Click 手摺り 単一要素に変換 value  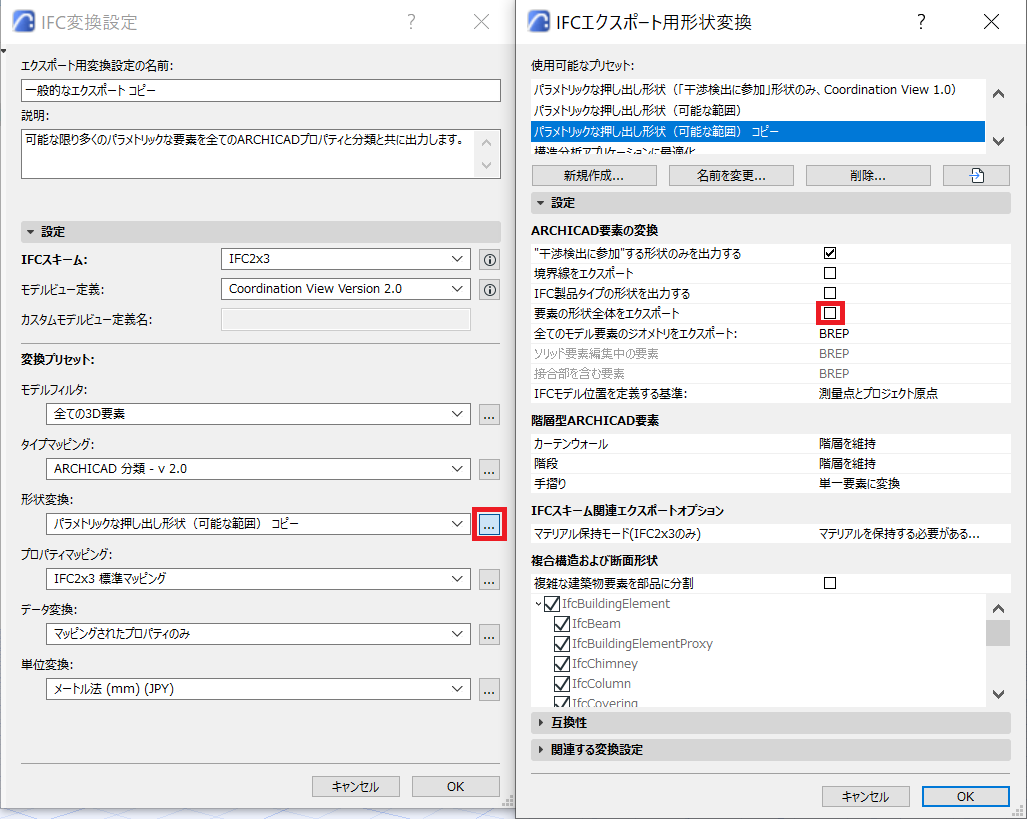point(859,484)
